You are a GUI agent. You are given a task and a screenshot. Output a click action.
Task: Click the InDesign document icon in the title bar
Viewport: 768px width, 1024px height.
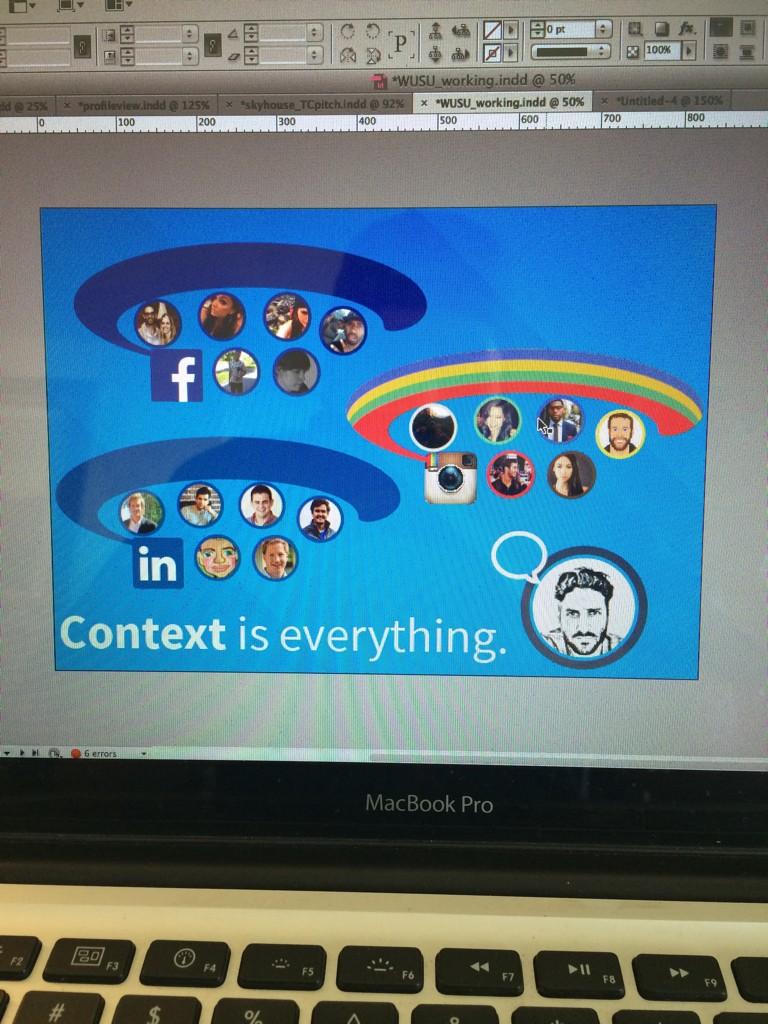[x=379, y=82]
